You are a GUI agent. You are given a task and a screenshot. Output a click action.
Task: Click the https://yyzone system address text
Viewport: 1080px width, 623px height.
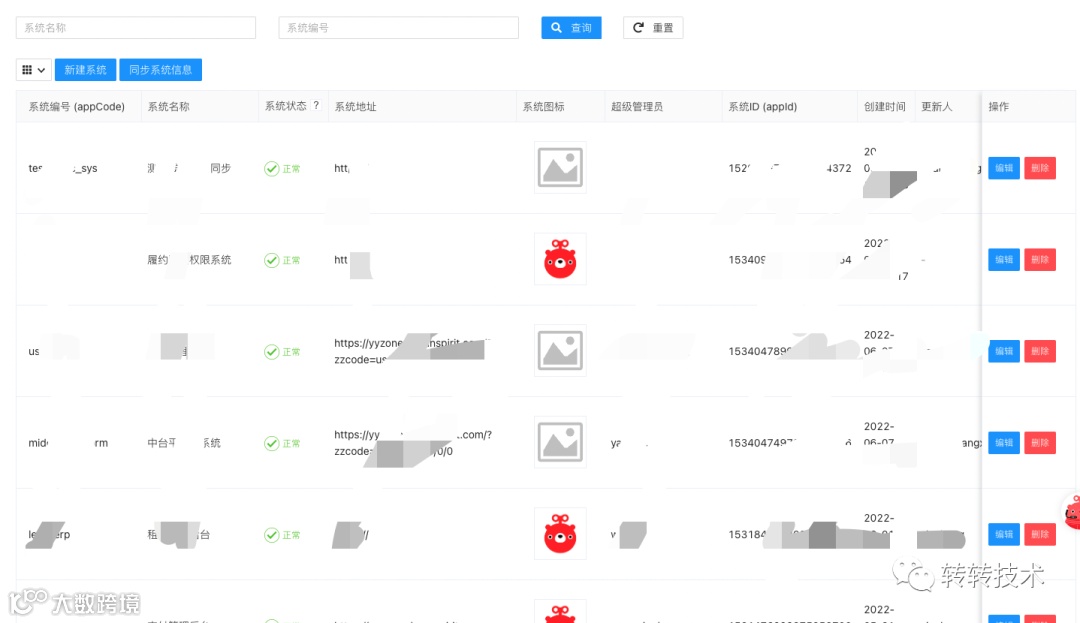(412, 351)
